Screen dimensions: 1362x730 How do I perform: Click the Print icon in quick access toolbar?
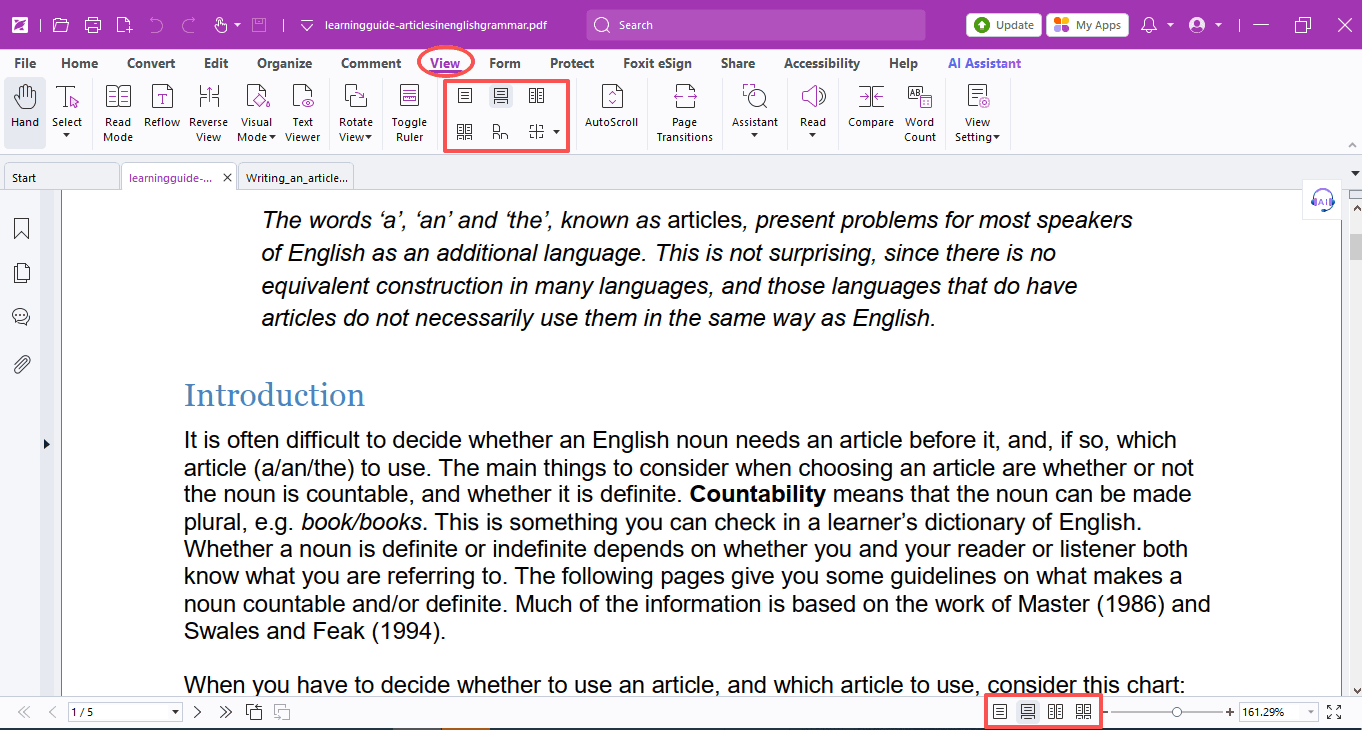pyautogui.click(x=93, y=25)
